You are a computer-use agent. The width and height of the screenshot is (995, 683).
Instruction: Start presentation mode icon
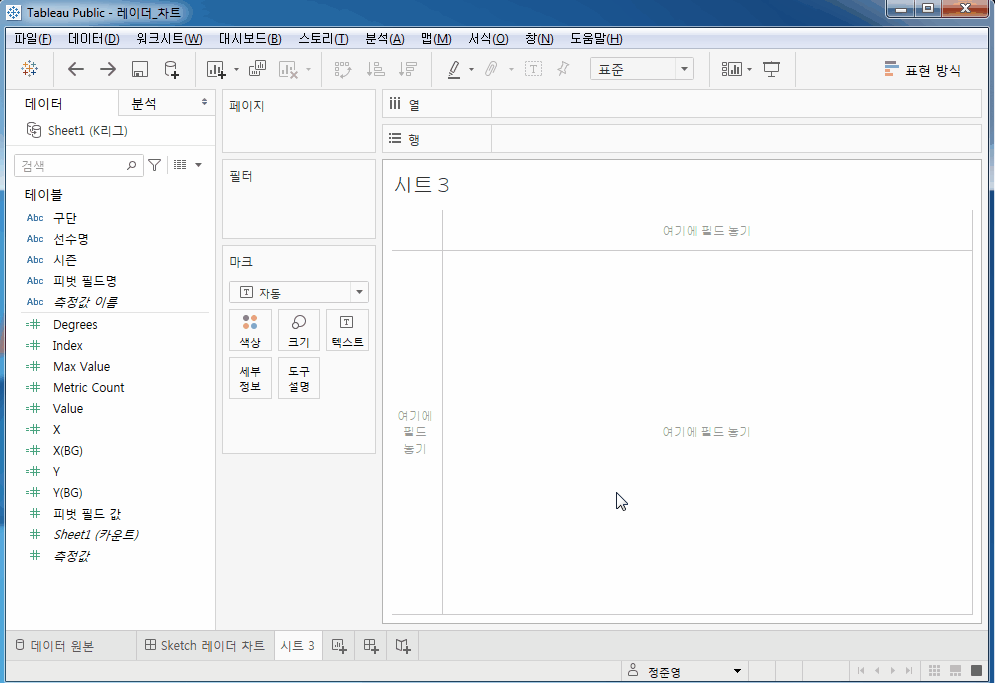point(772,69)
